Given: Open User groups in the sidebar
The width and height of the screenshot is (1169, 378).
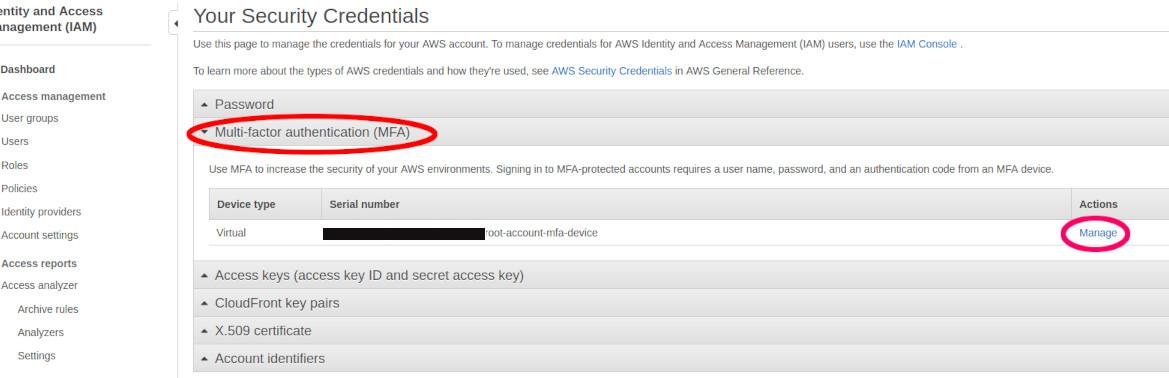Looking at the screenshot, I should [30, 118].
